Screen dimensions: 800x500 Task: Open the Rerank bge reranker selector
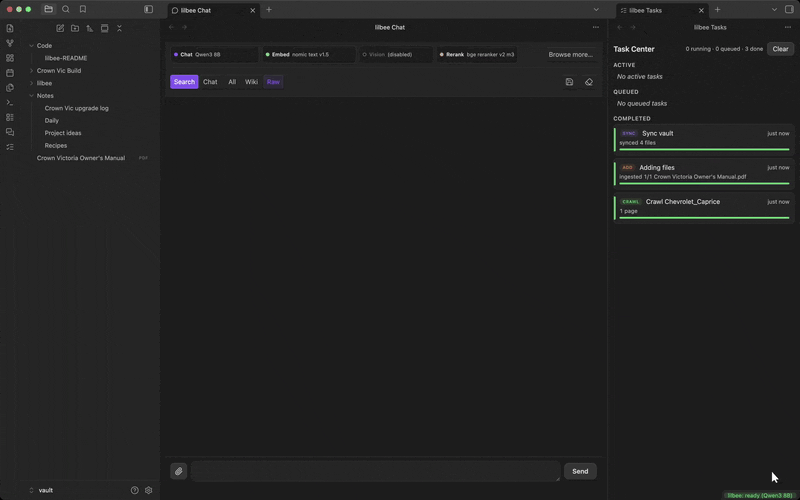pos(477,55)
